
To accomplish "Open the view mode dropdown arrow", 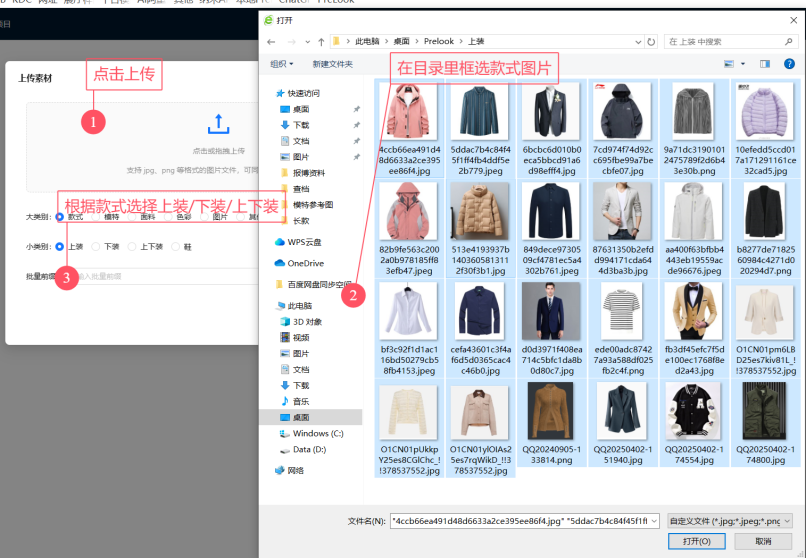I will pos(744,64).
